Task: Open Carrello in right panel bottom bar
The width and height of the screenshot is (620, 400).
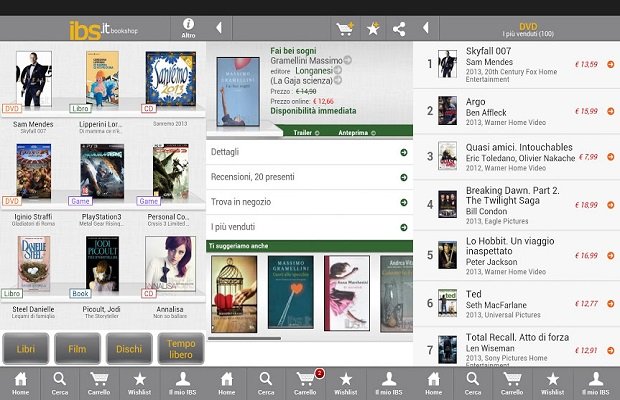Action: click(x=512, y=383)
